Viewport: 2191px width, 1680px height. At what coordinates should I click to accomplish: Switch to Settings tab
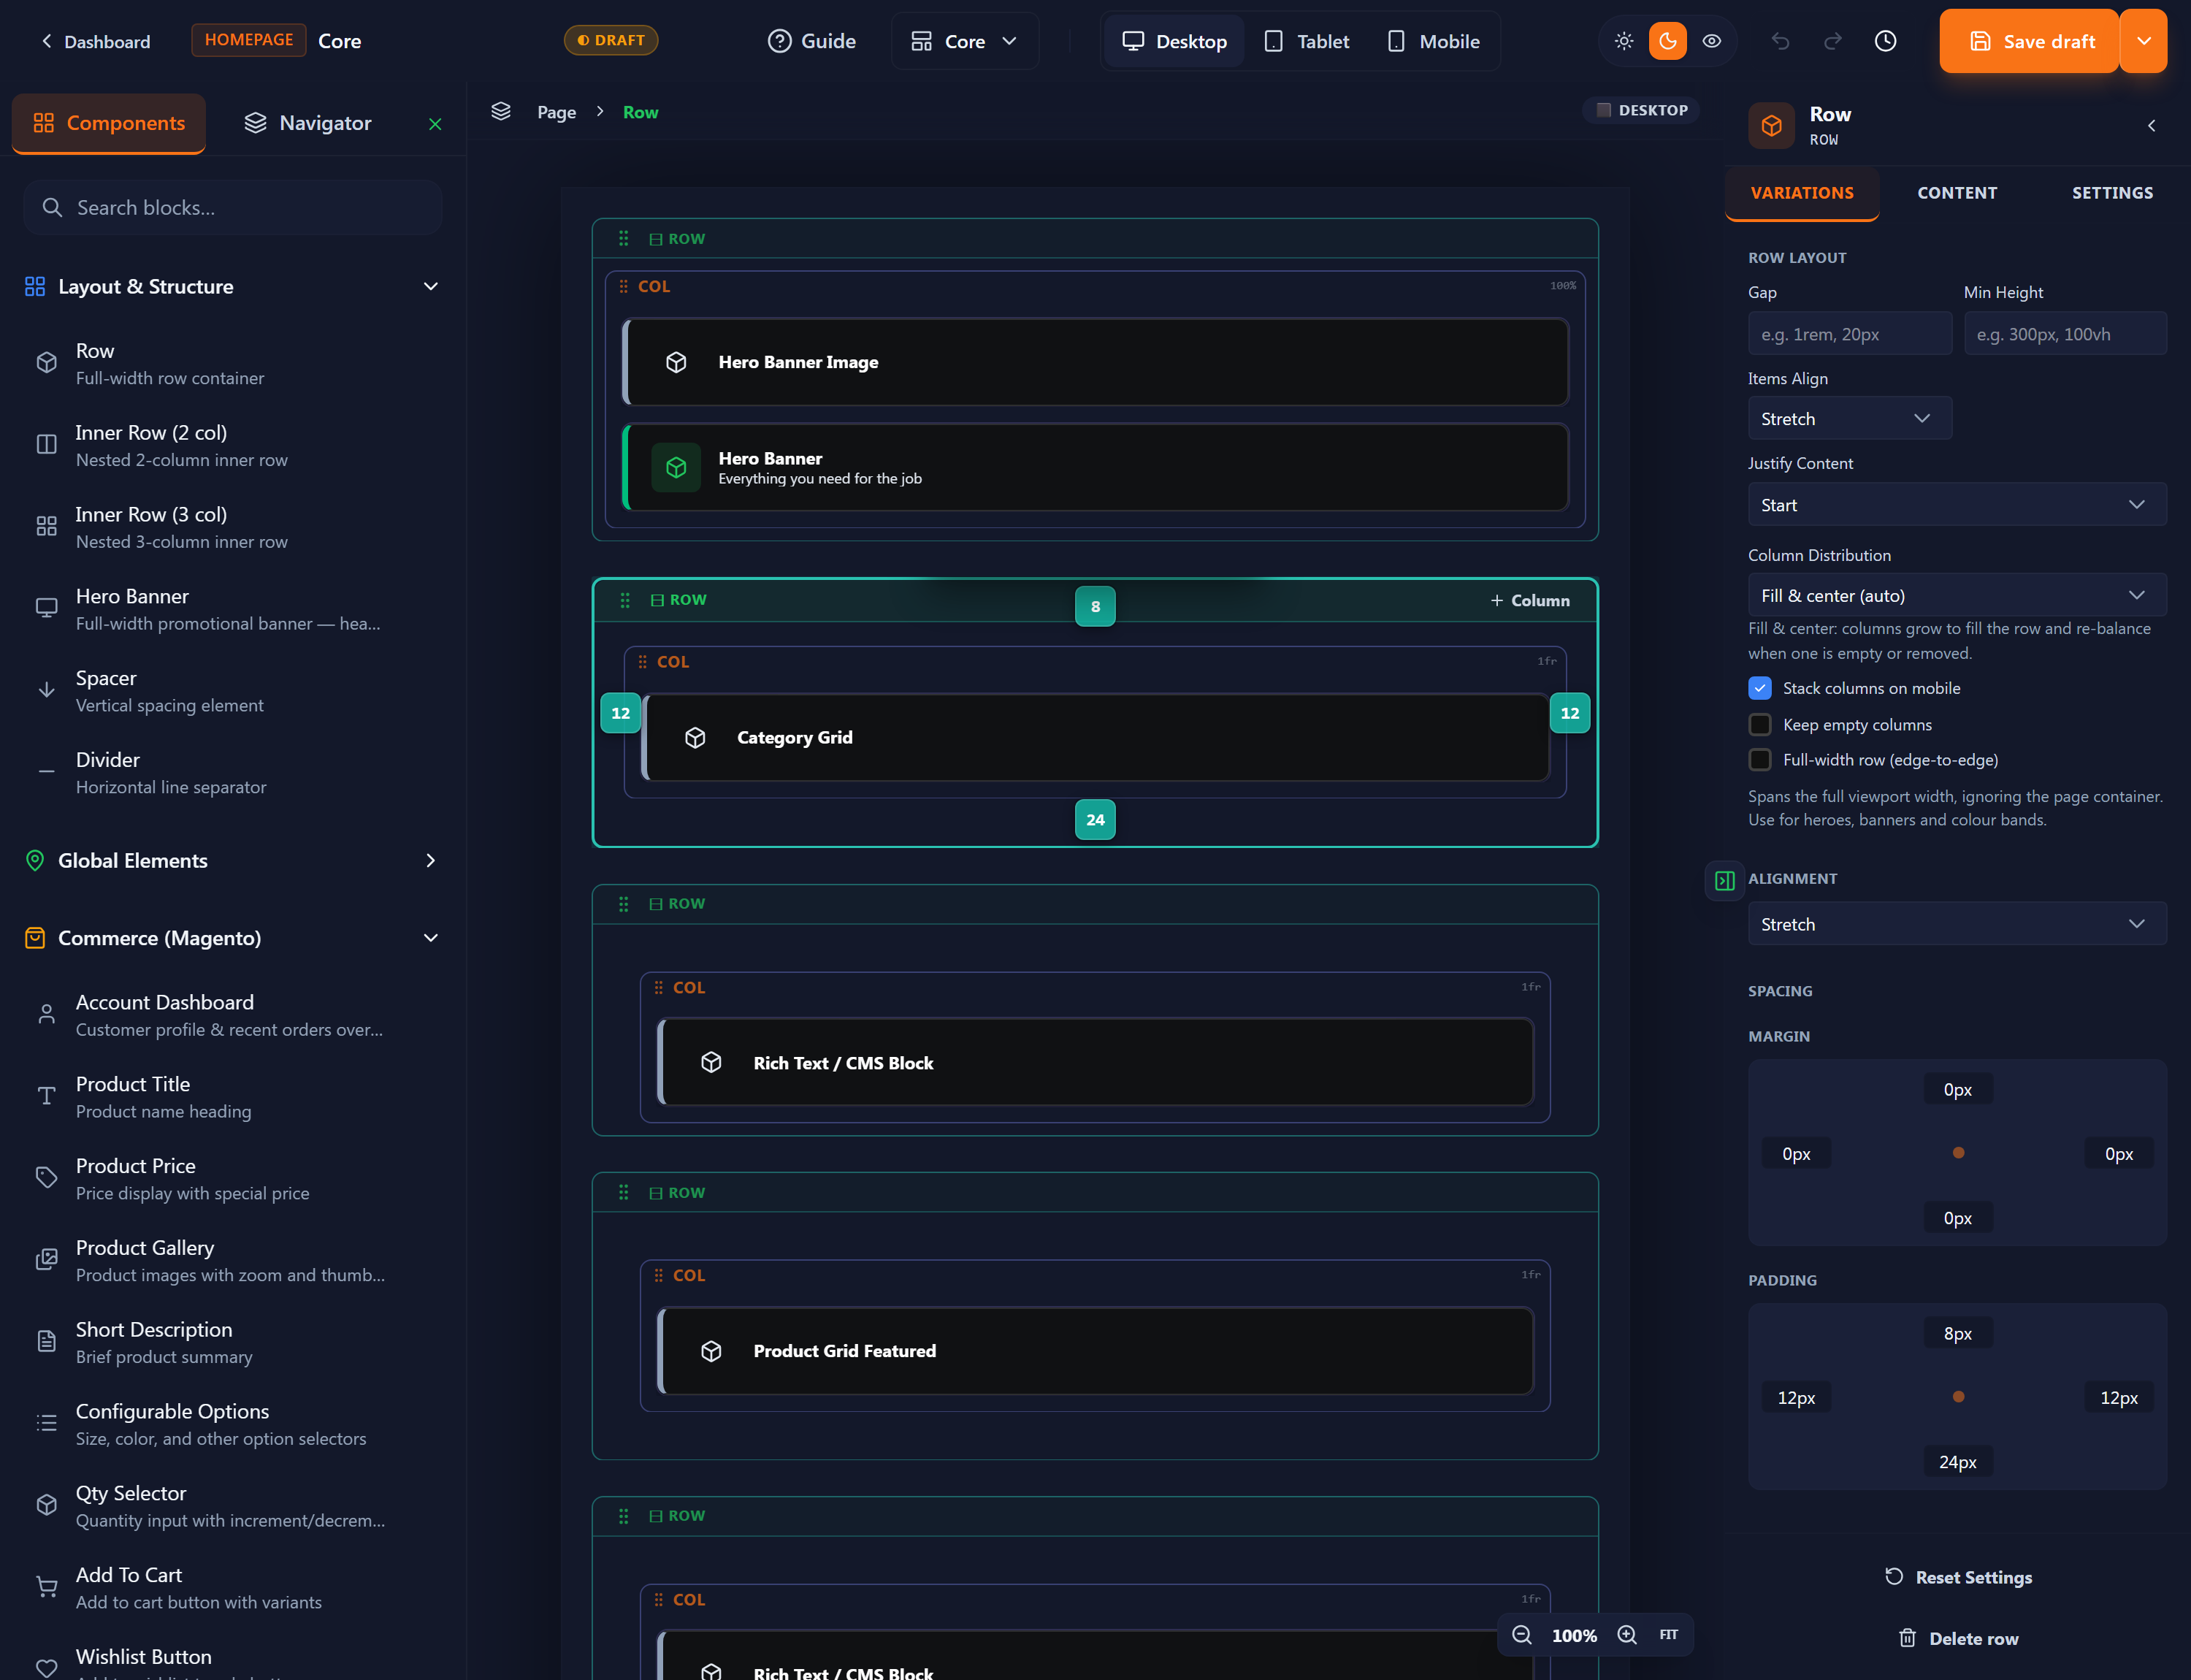(2112, 193)
